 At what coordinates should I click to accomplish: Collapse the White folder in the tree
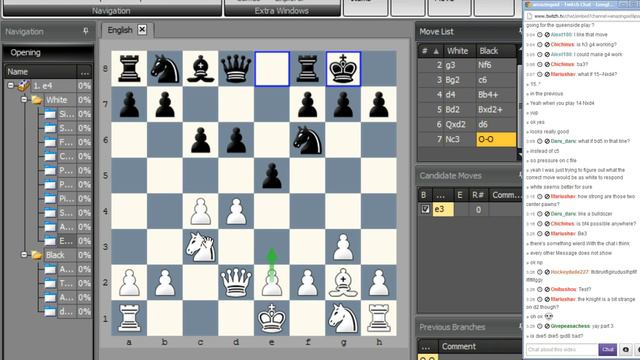click(24, 100)
